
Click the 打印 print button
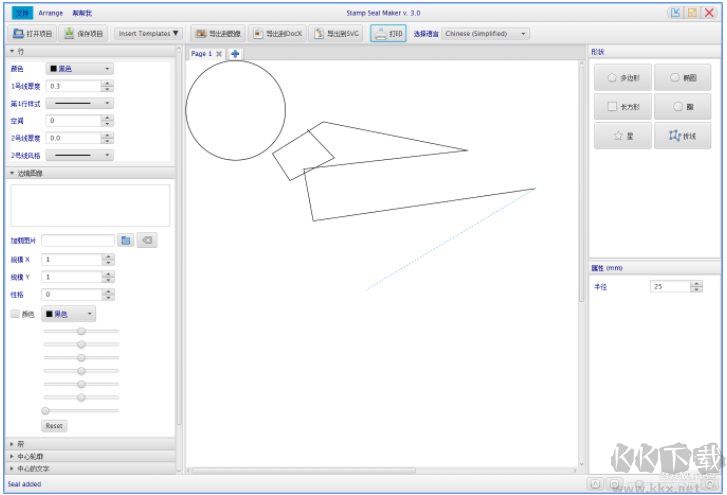388,33
